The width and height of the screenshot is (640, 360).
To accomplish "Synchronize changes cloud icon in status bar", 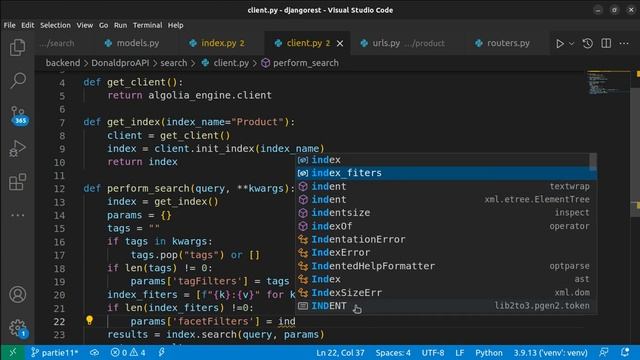I will tap(95, 353).
